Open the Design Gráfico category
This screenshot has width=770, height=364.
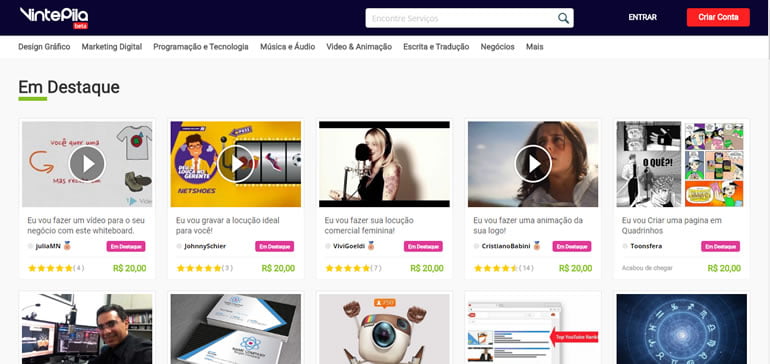tap(44, 47)
